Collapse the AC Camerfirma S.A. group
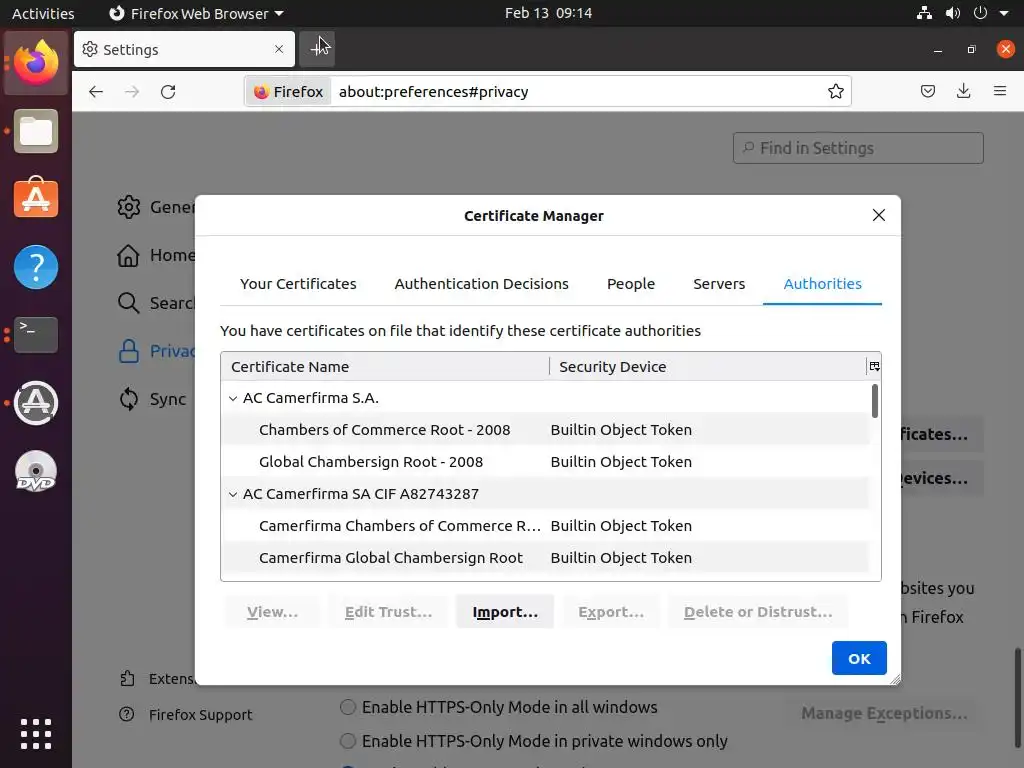This screenshot has height=768, width=1024. coord(233,398)
